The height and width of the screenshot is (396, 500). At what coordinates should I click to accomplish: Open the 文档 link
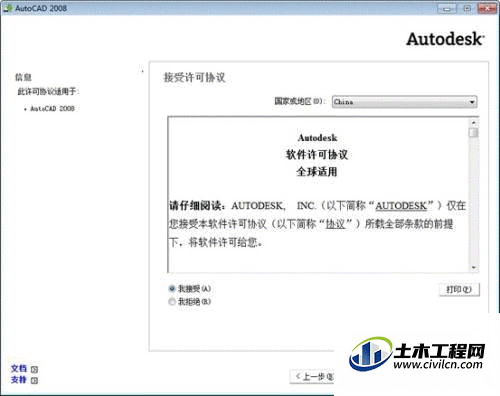[x=19, y=368]
